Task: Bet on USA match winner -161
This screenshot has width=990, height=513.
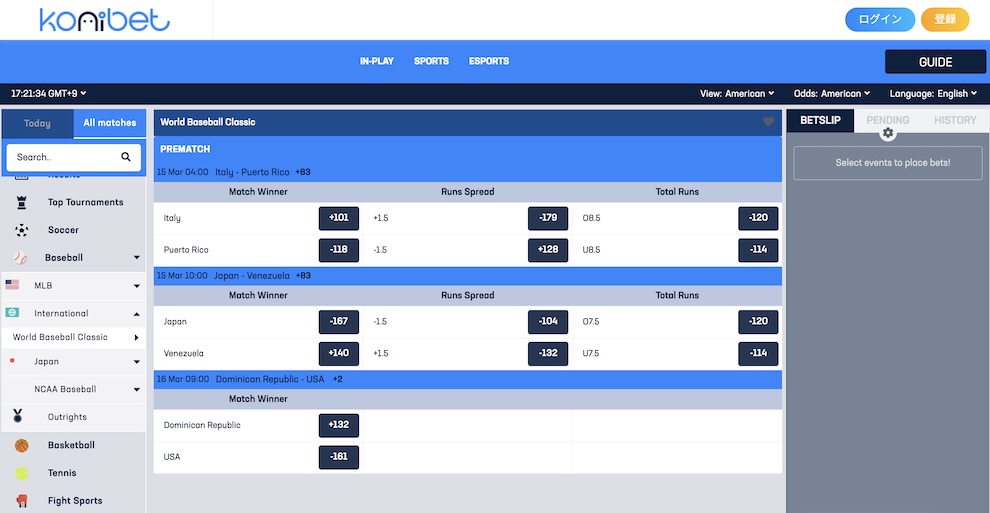Action: (338, 456)
